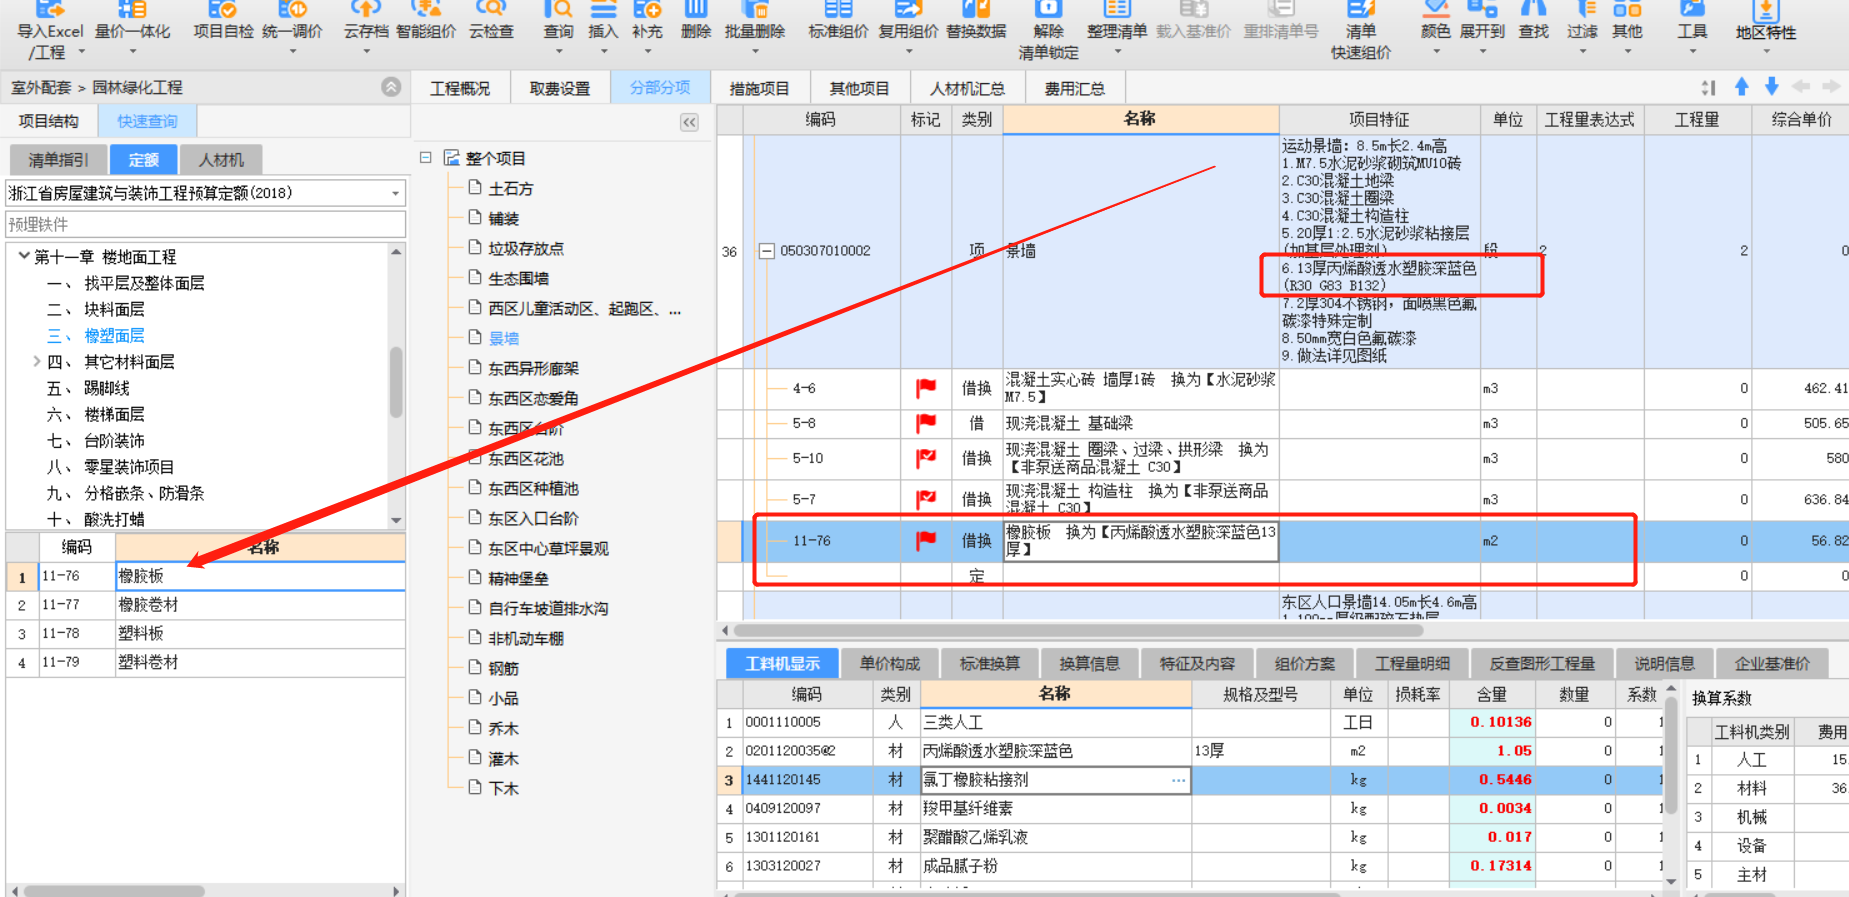Screen dimensions: 1849x897
Task: Collapse the middle tree panel with double-arrow
Action: (689, 122)
